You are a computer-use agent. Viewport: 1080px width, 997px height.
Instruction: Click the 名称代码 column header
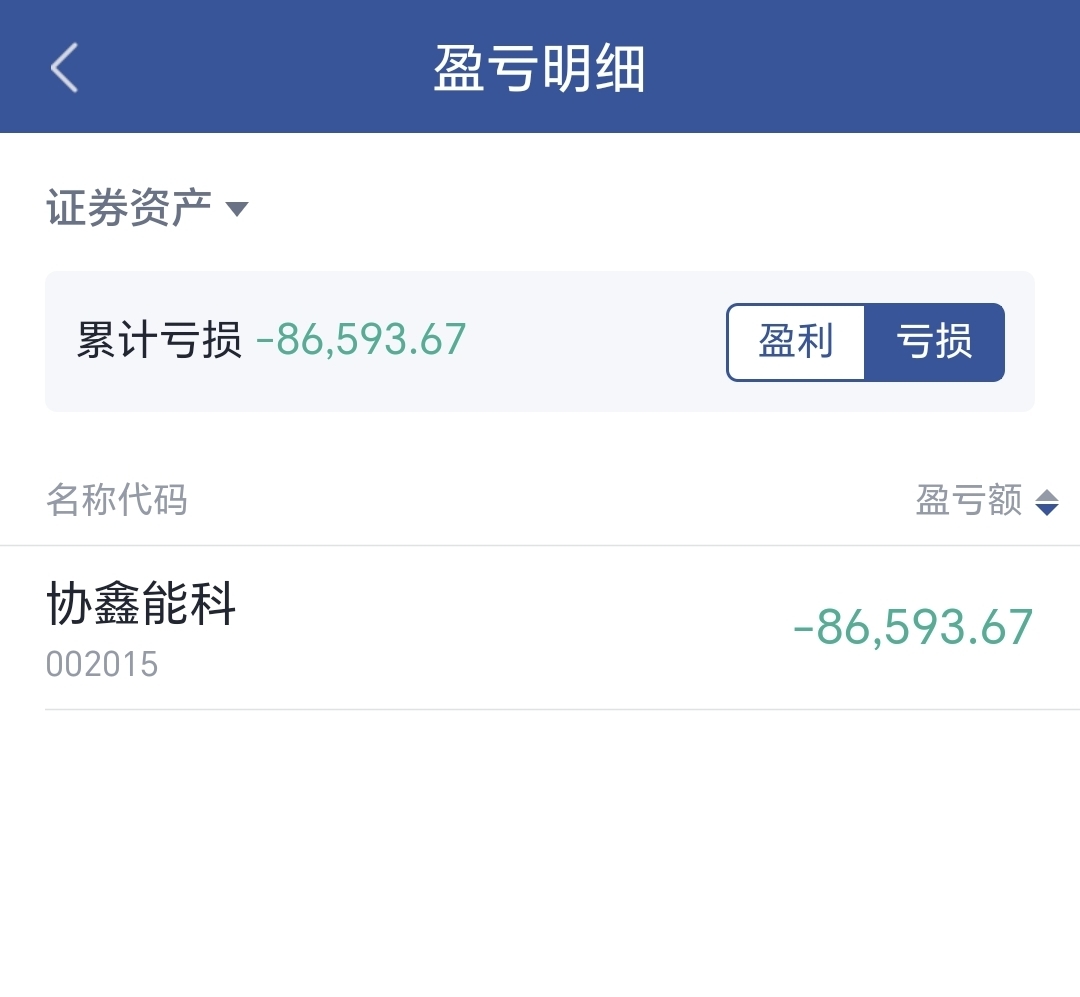coord(116,500)
